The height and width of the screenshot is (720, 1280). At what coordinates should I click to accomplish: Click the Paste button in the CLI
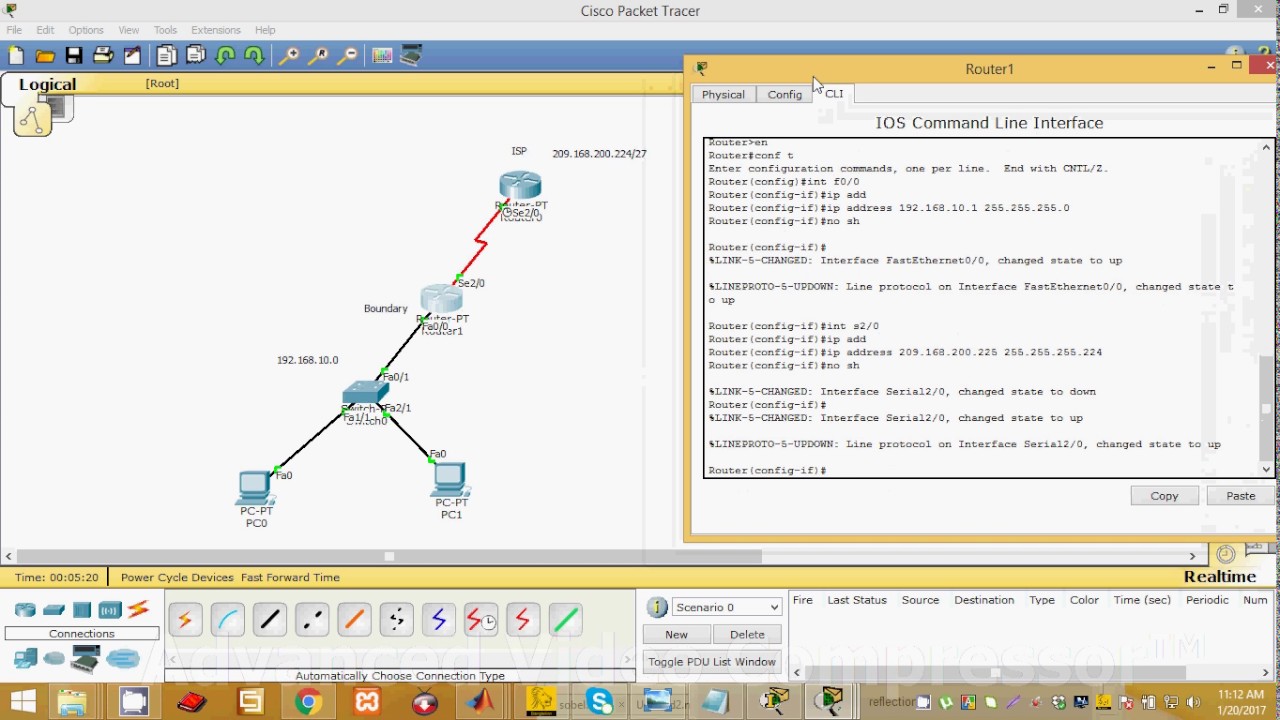[x=1241, y=496]
